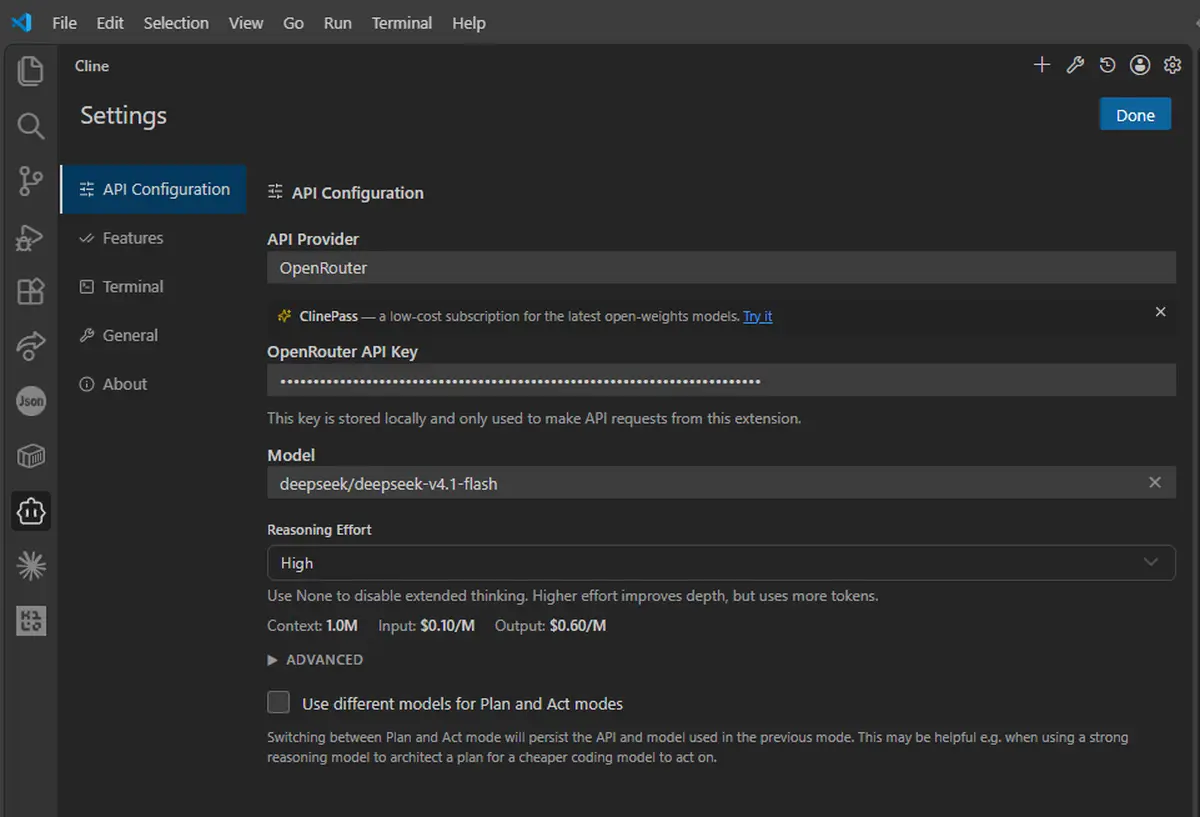Open Cline task history icon
Viewport: 1200px width, 817px height.
(x=1107, y=65)
